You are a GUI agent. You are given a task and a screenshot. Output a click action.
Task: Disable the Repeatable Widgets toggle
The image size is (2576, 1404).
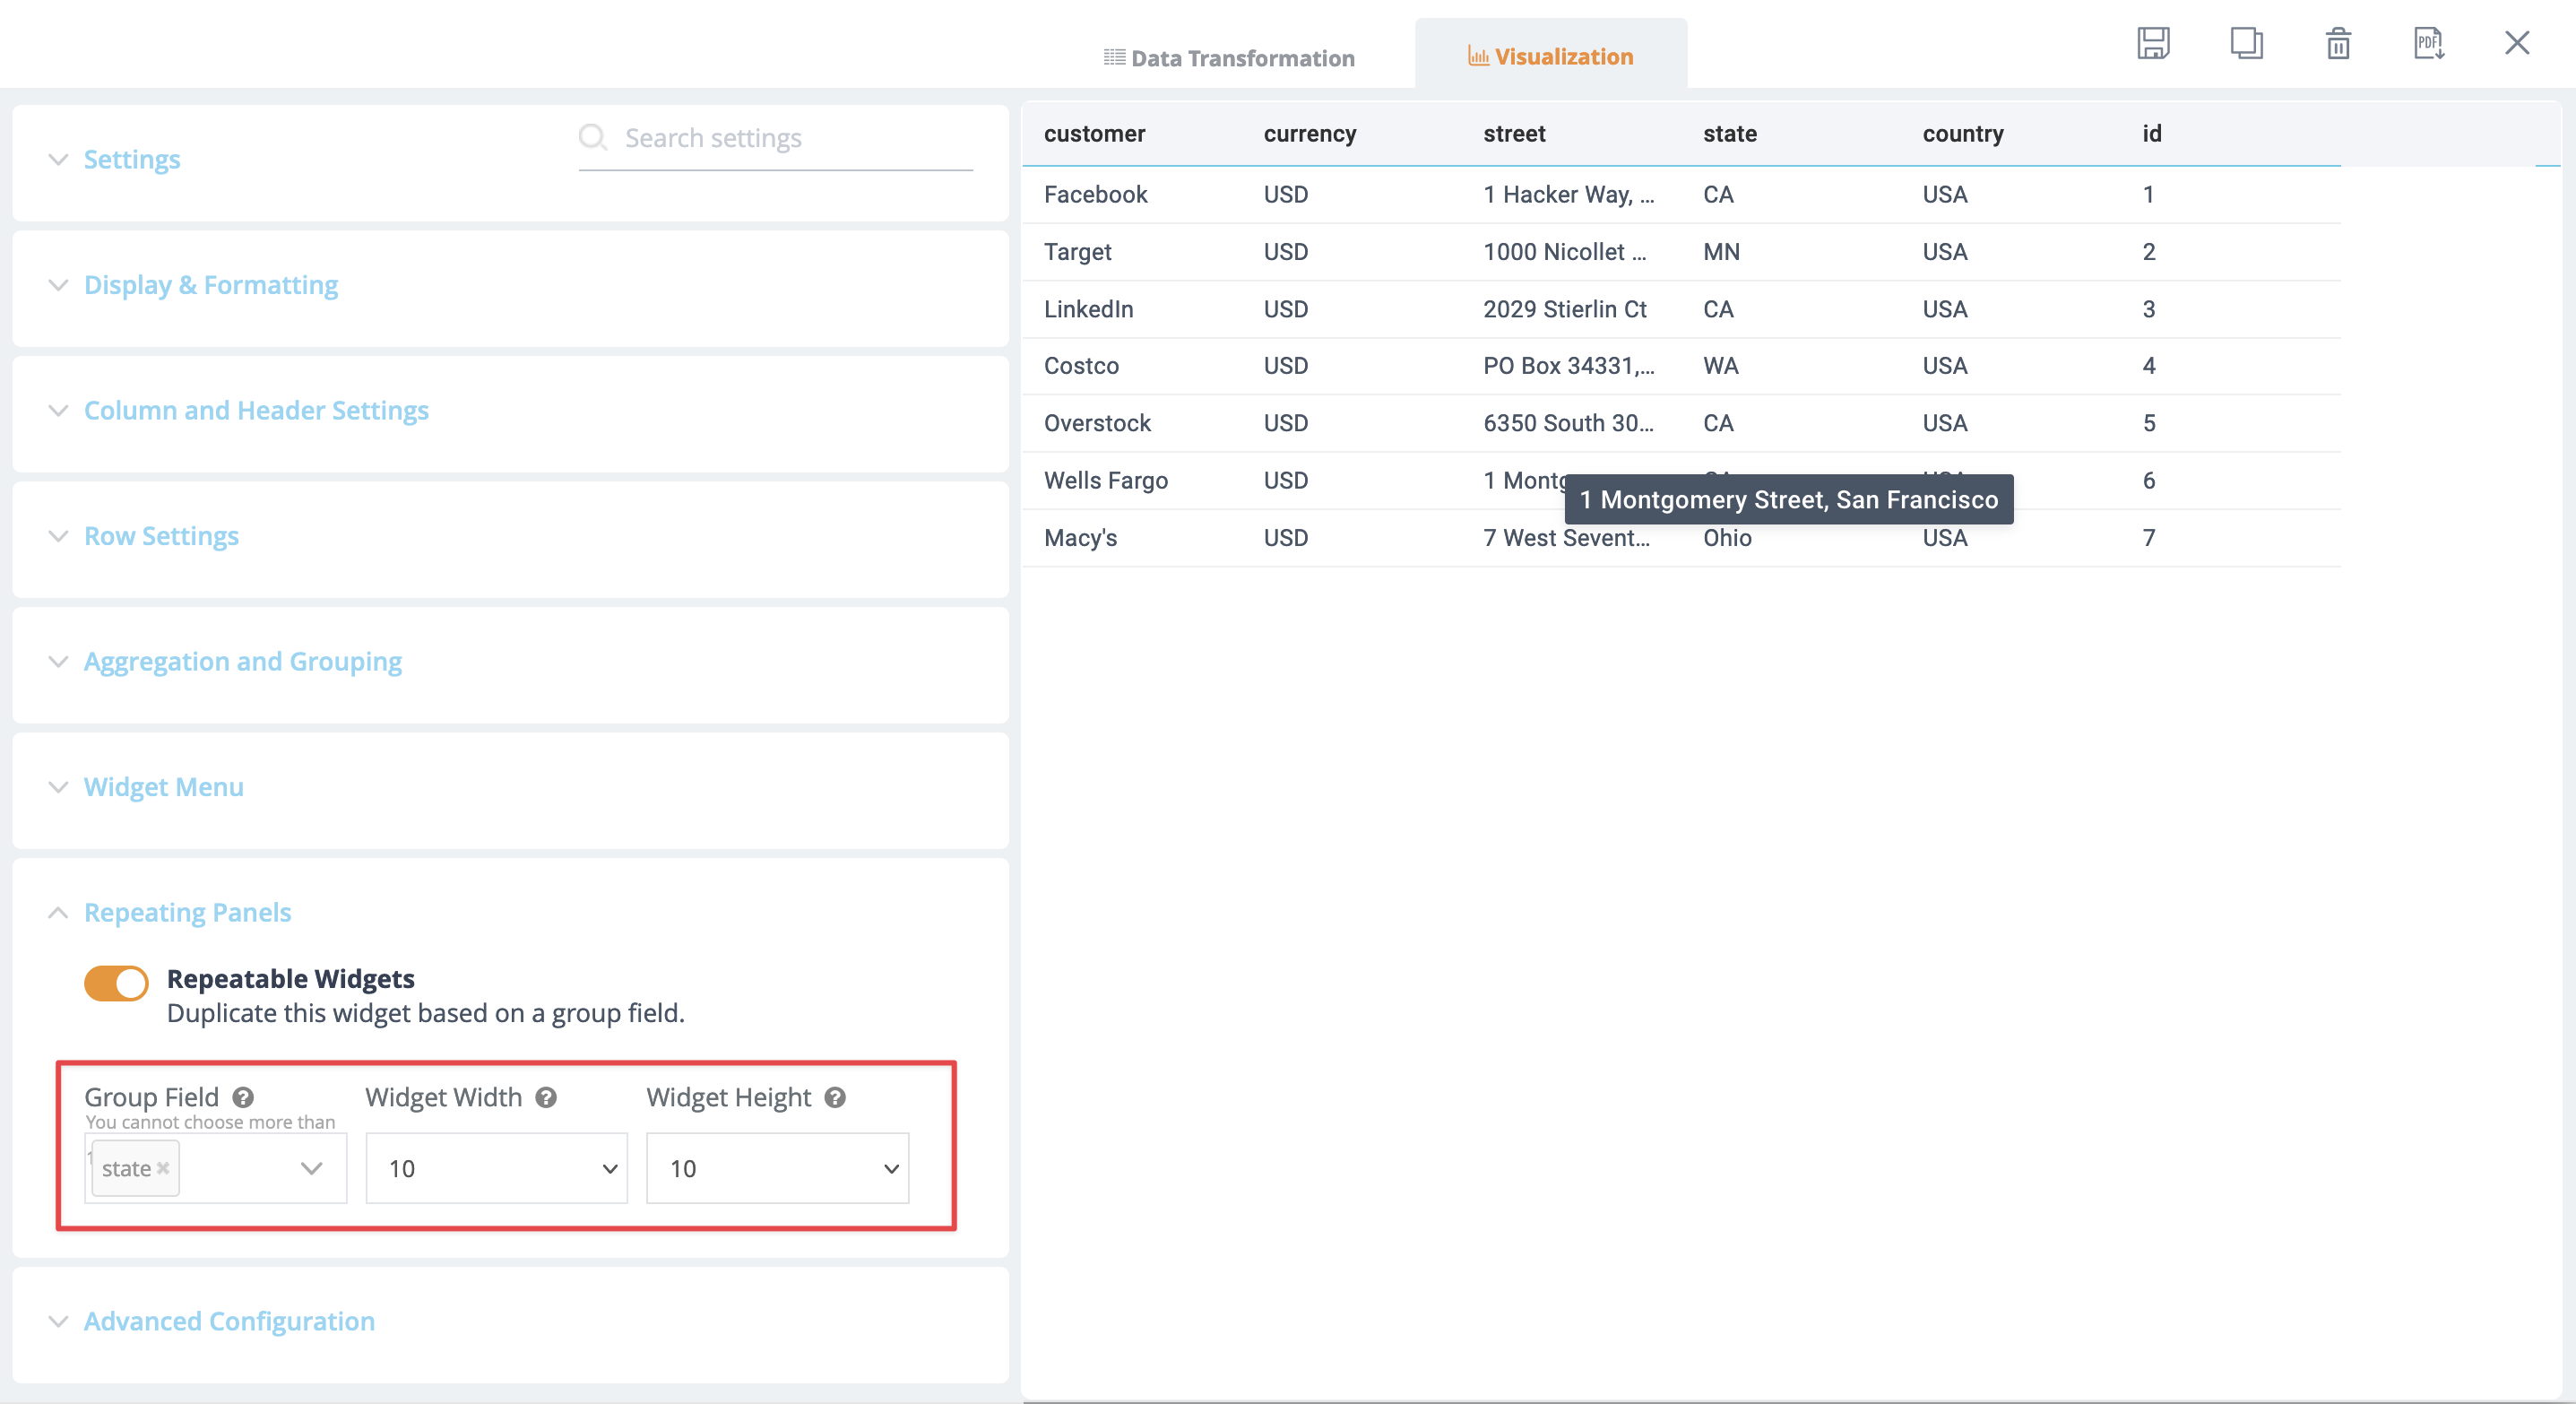[117, 983]
